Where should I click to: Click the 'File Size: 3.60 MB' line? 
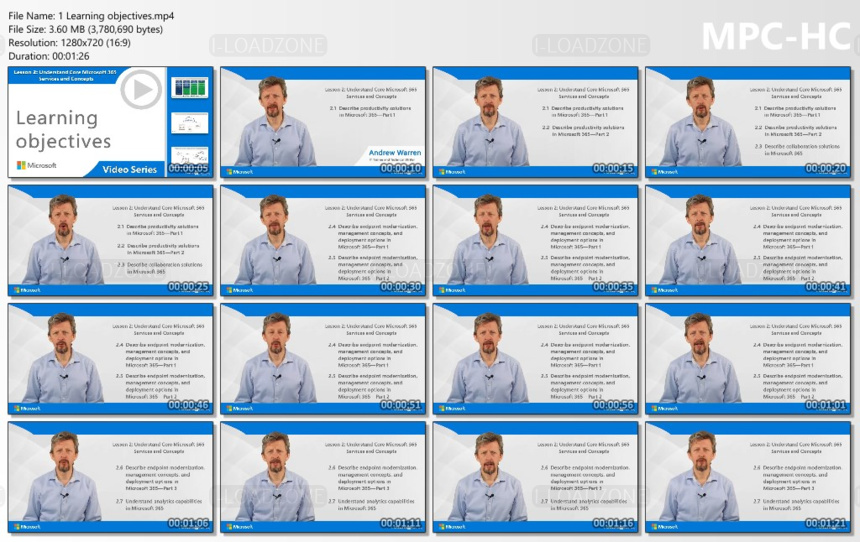pos(86,29)
